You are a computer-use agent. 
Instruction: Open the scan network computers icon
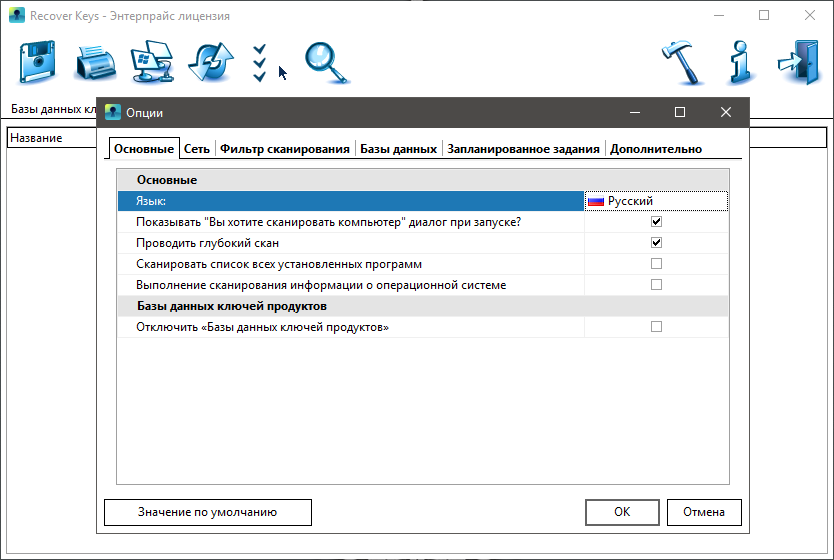(153, 62)
